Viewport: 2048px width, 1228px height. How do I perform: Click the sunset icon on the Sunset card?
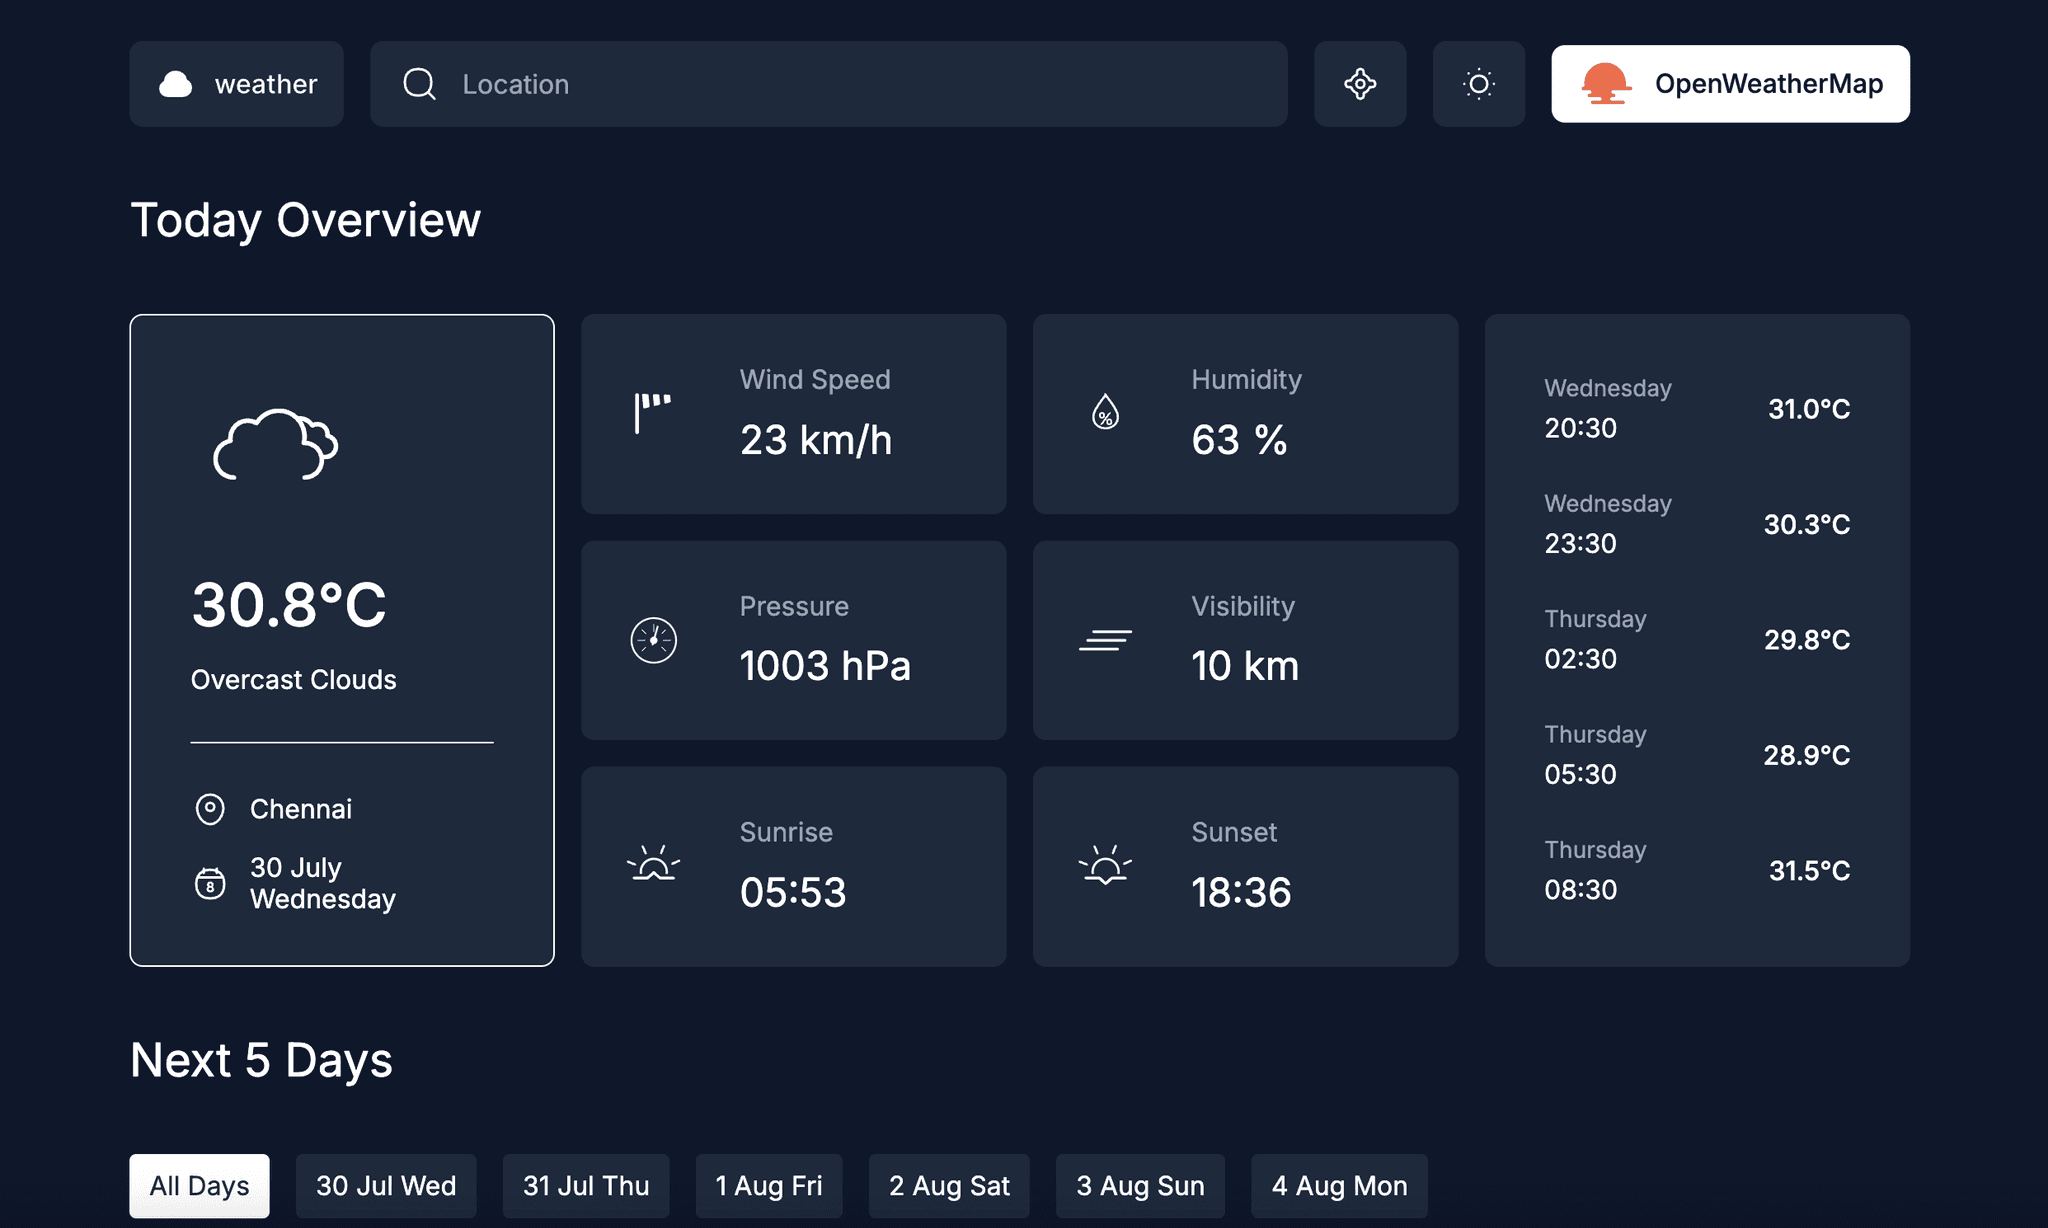pos(1107,866)
